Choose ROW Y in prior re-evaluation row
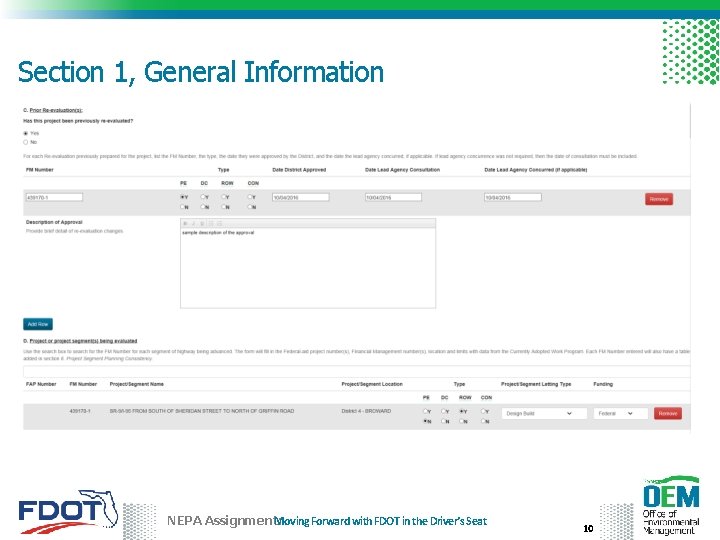This screenshot has width=720, height=540. [x=224, y=197]
